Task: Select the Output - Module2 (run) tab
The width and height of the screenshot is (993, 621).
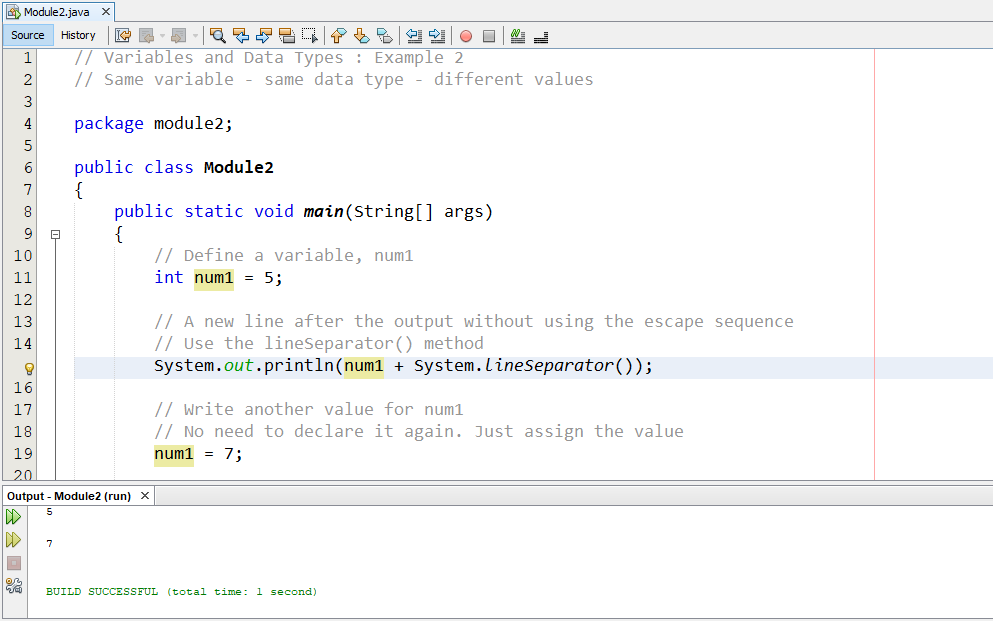Action: click(x=69, y=496)
